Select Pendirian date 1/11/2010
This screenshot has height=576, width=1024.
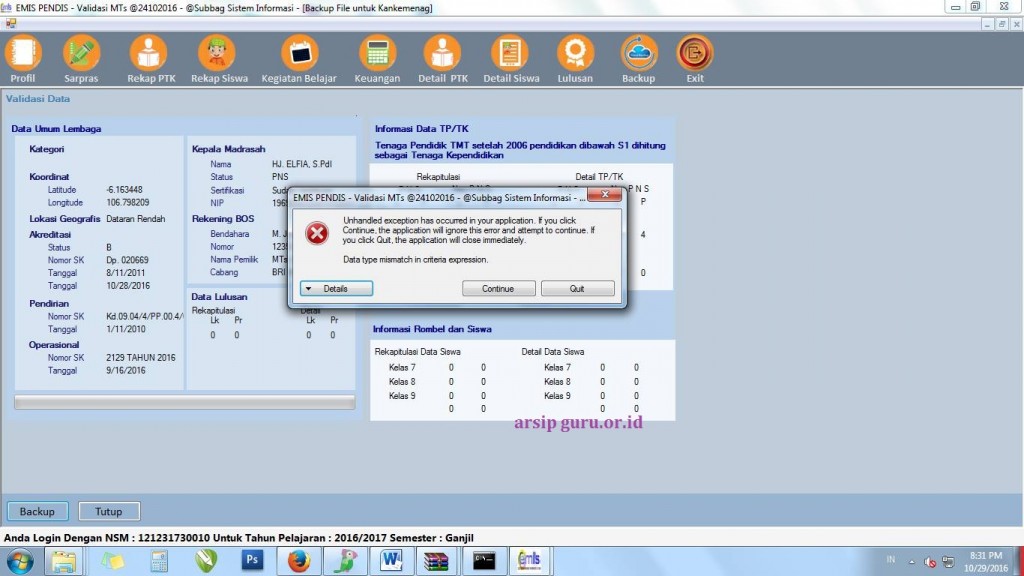click(125, 330)
